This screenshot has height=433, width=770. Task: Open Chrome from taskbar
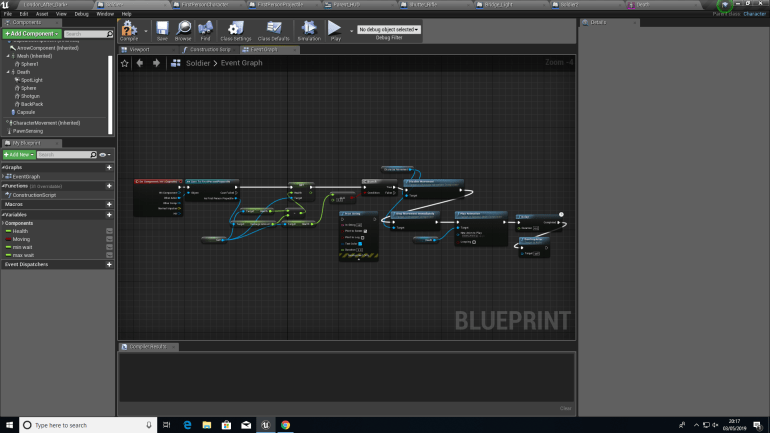coord(285,425)
